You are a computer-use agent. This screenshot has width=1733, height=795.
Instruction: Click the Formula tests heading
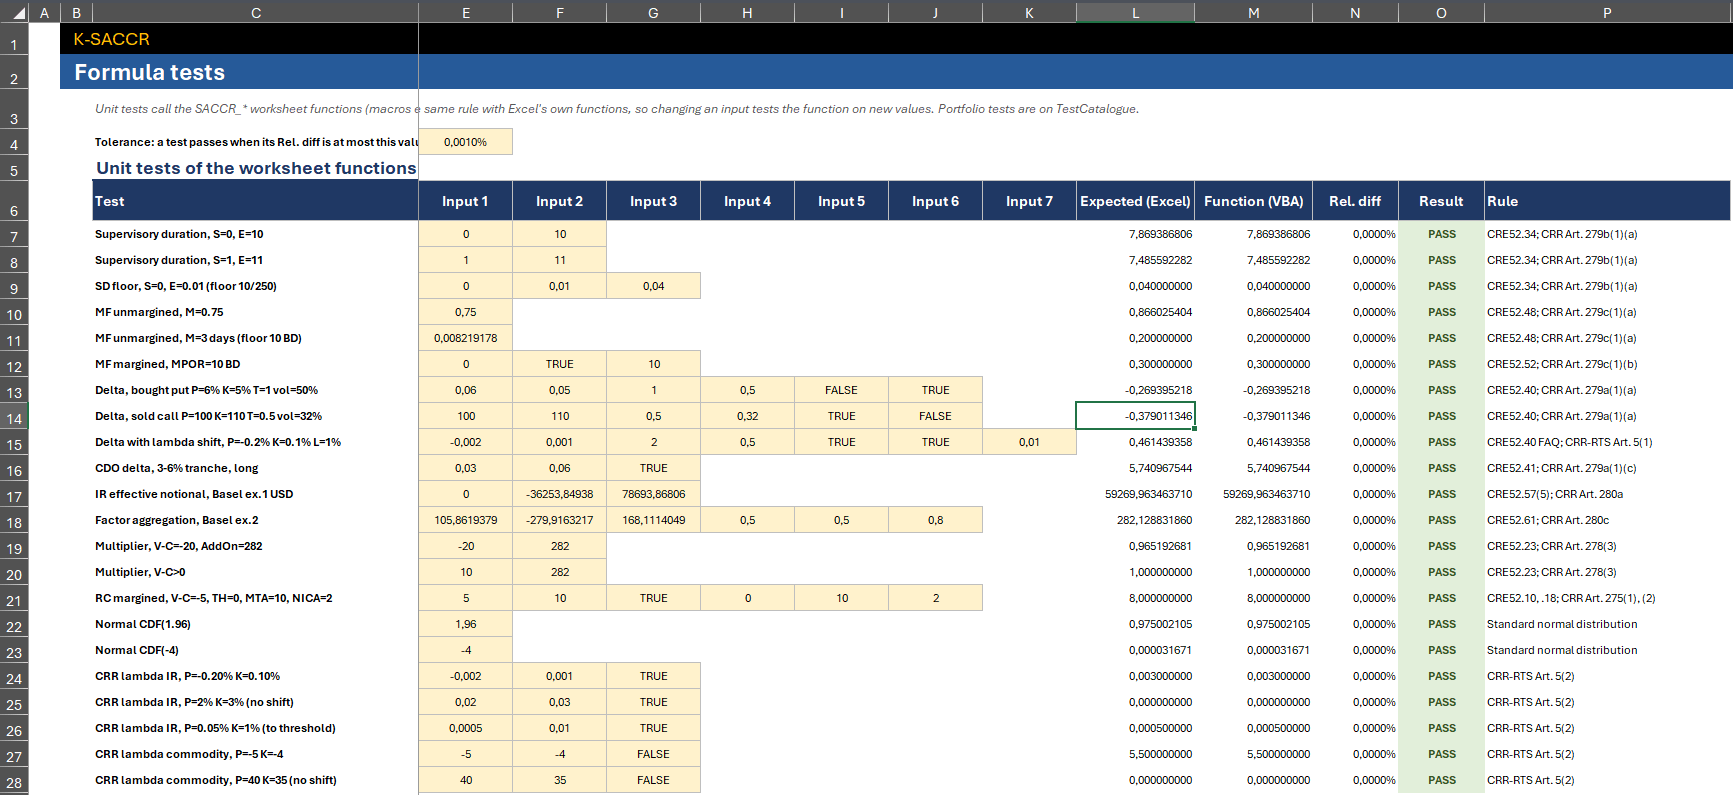[149, 72]
